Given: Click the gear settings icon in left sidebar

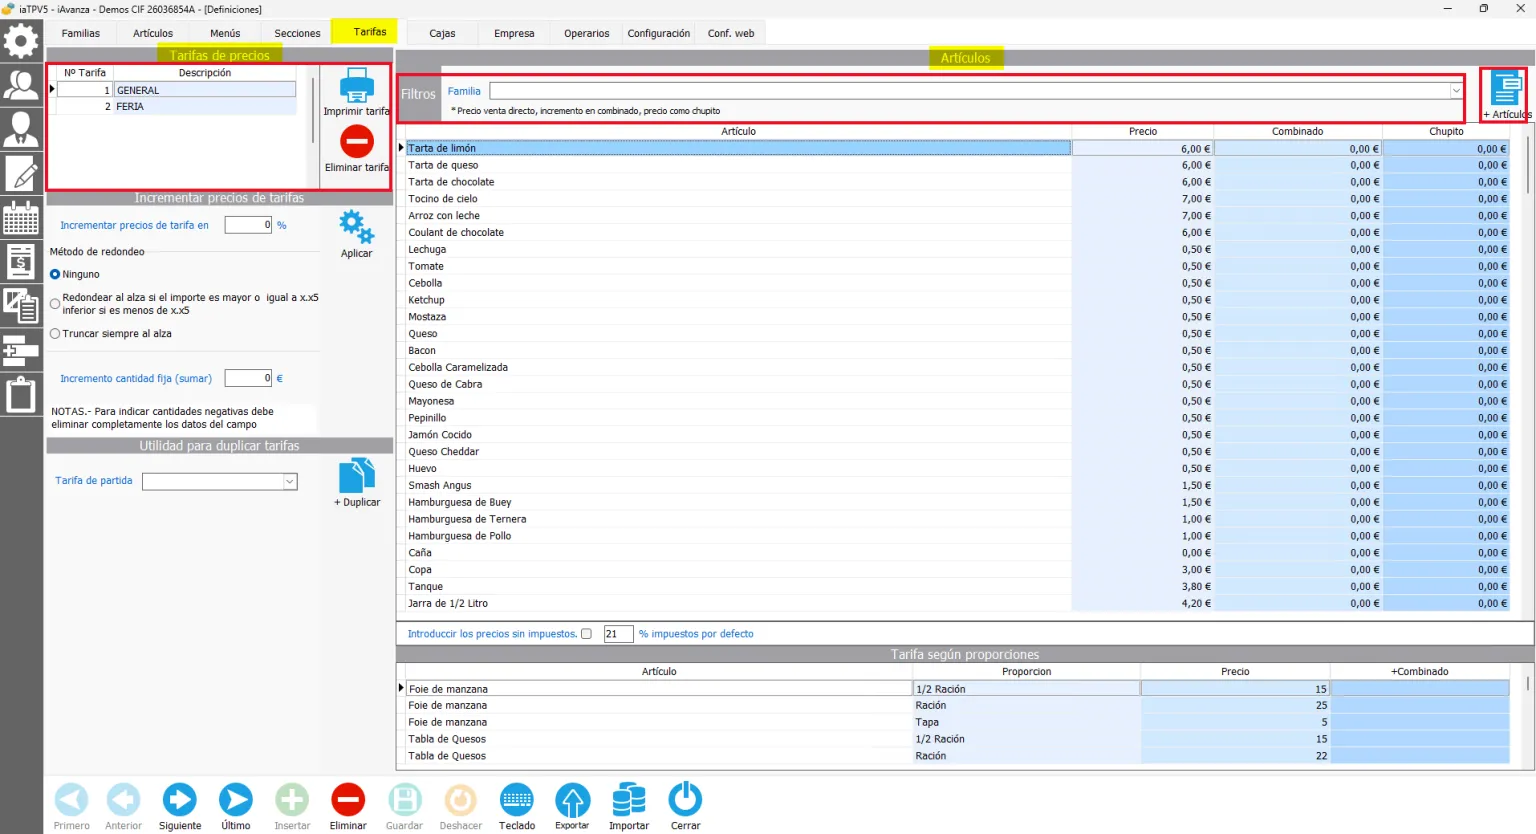Looking at the screenshot, I should (x=20, y=41).
